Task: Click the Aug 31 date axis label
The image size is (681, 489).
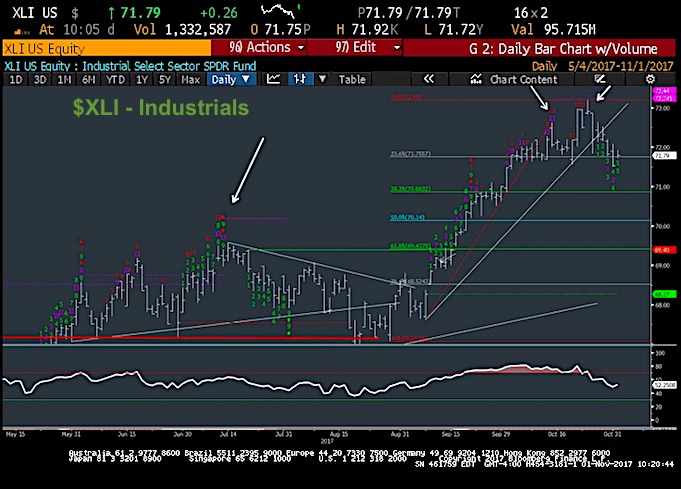Action: pos(400,434)
